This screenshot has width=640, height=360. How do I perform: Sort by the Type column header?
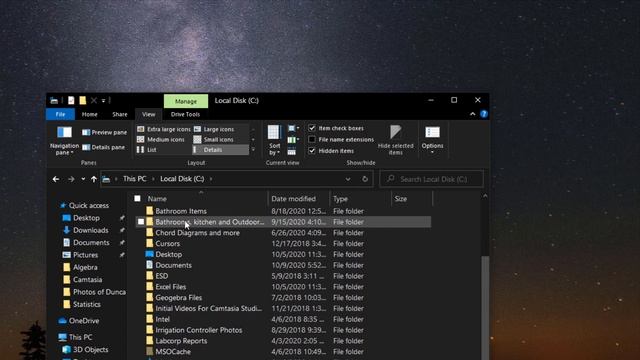click(x=340, y=199)
